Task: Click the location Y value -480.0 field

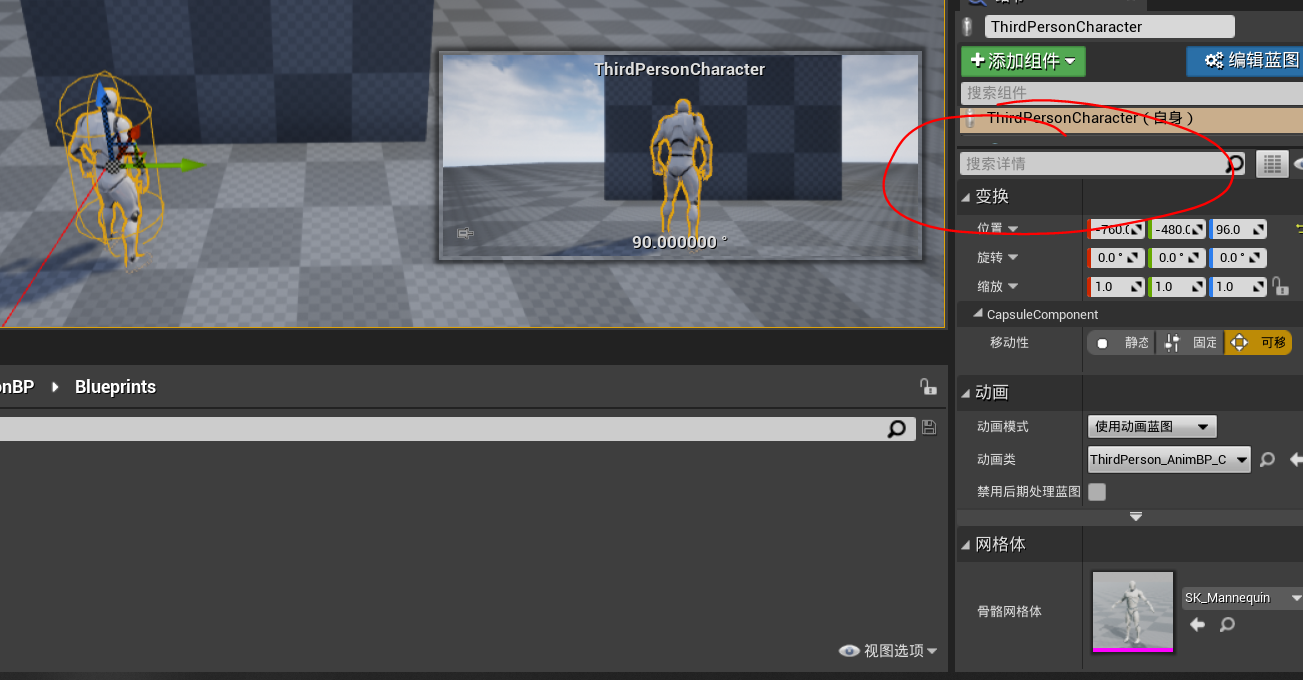Action: click(1177, 229)
